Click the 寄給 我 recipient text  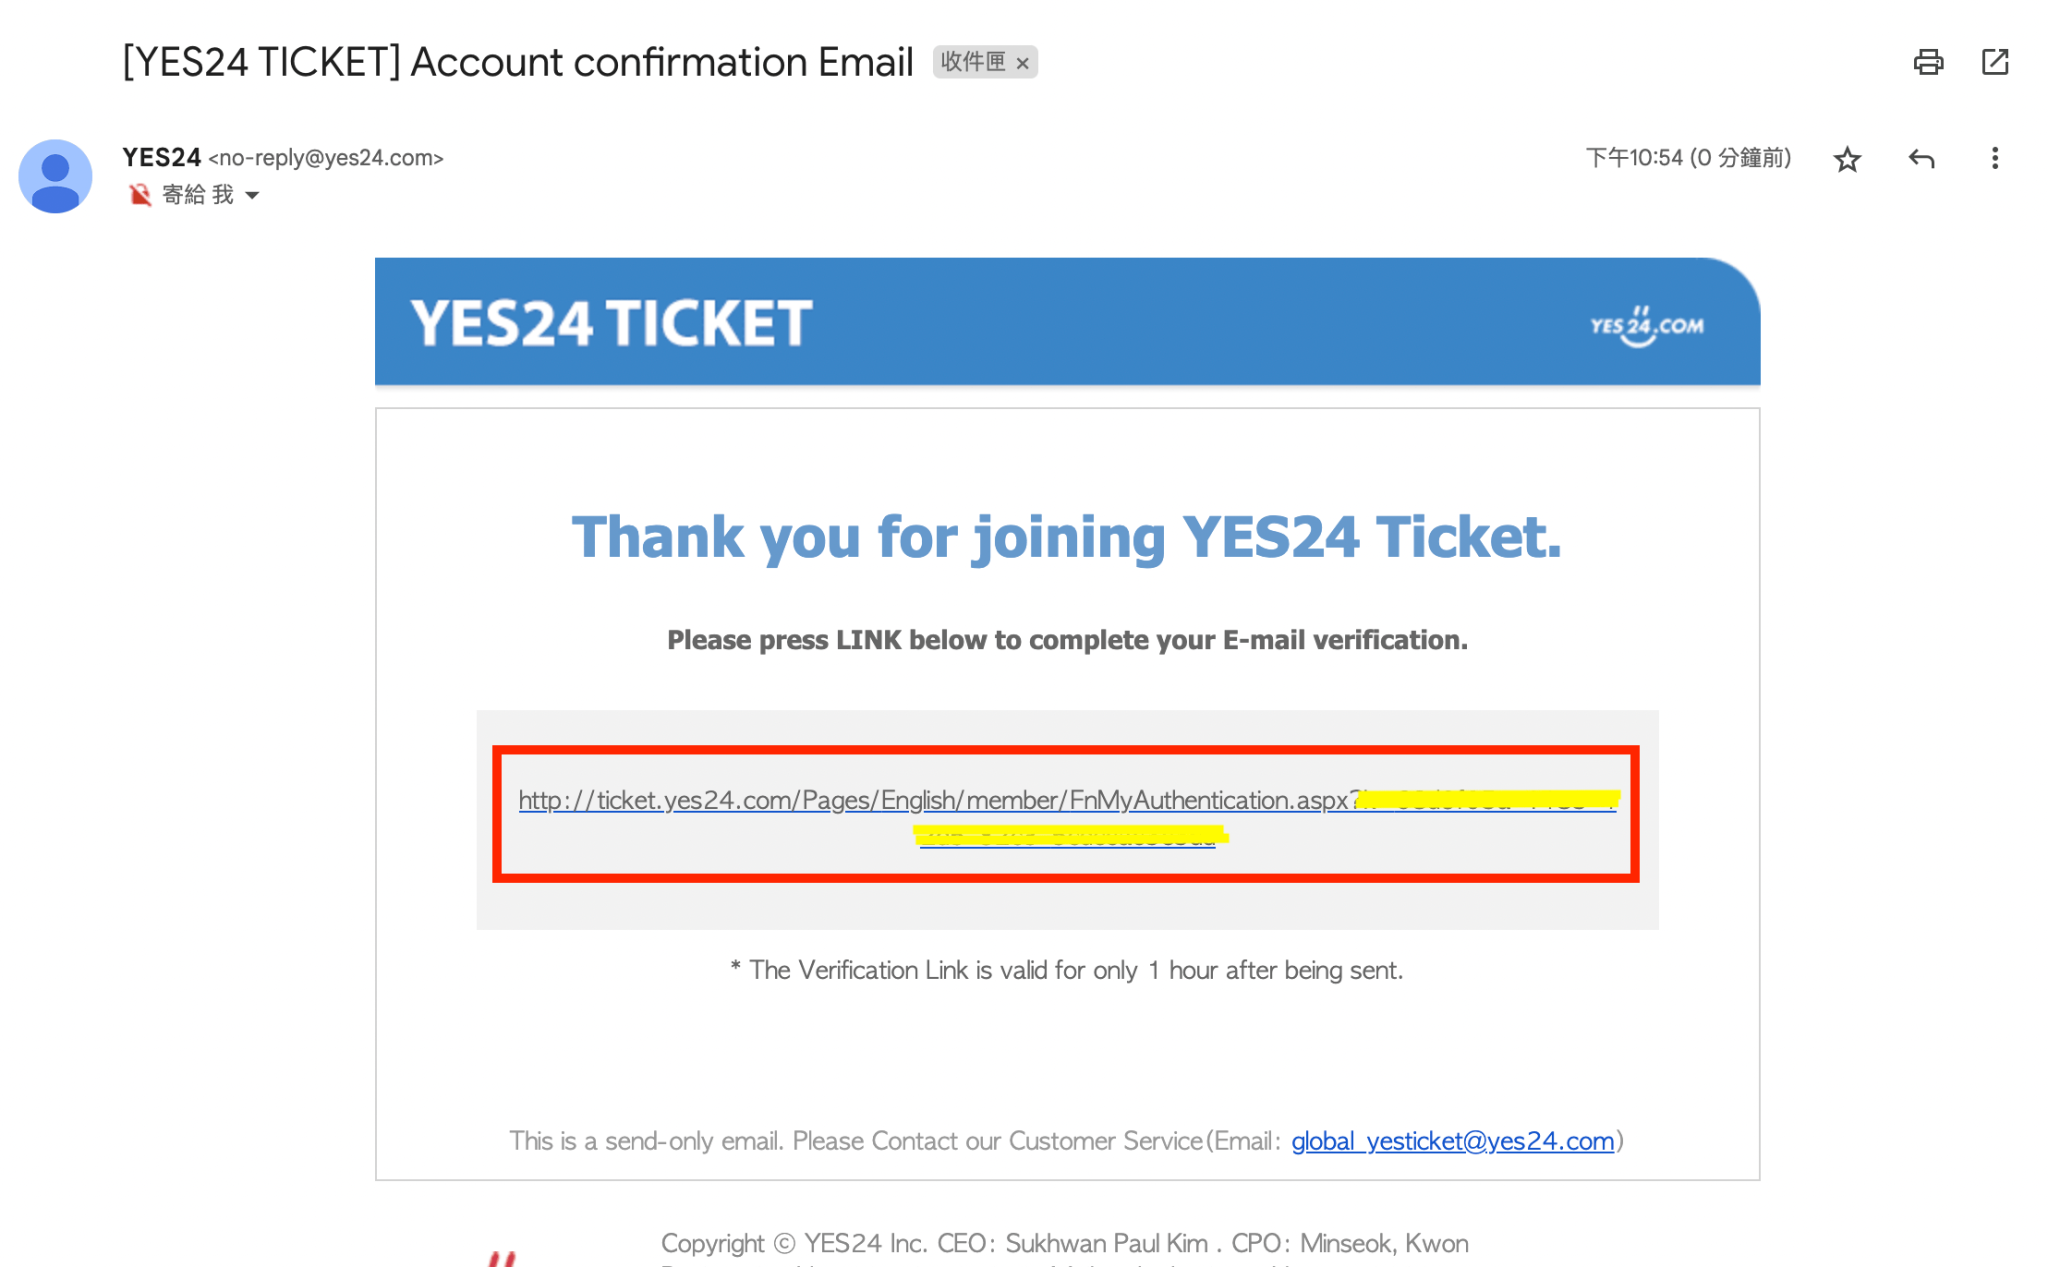(x=197, y=195)
